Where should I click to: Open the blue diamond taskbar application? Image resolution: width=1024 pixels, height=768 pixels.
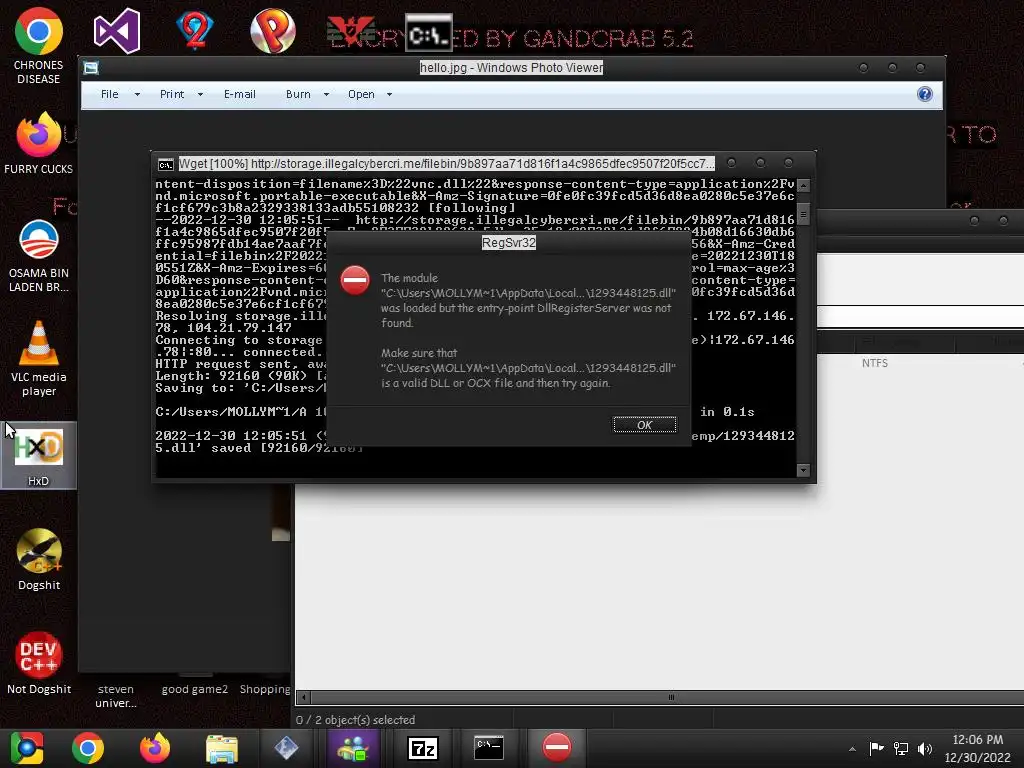pos(286,748)
